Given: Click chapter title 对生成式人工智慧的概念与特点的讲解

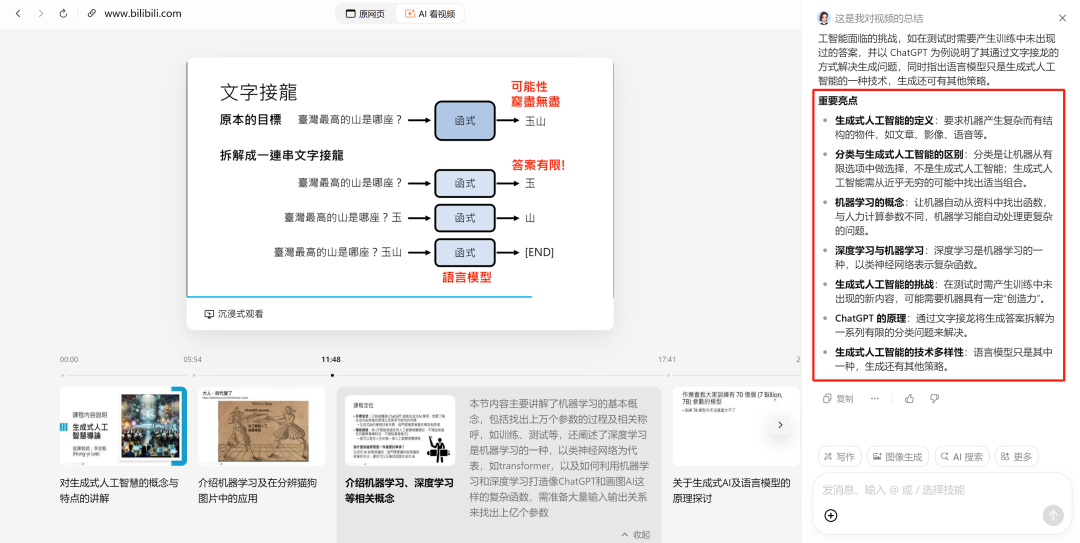Looking at the screenshot, I should tap(119, 490).
